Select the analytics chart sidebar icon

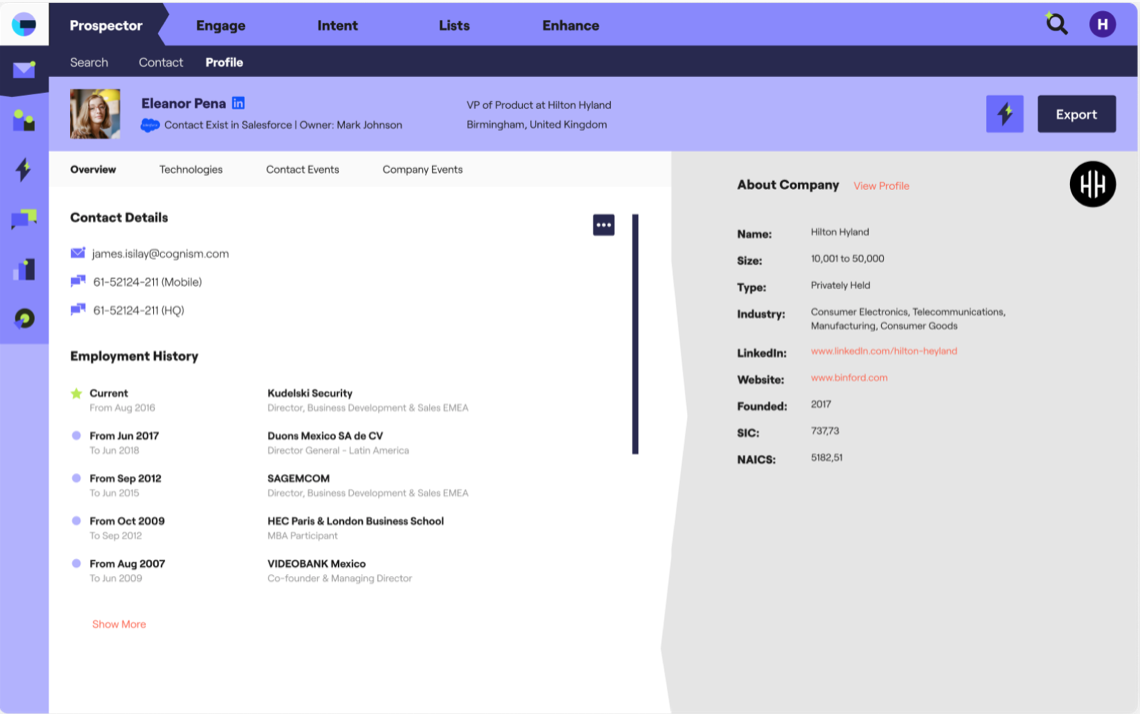click(x=23, y=269)
